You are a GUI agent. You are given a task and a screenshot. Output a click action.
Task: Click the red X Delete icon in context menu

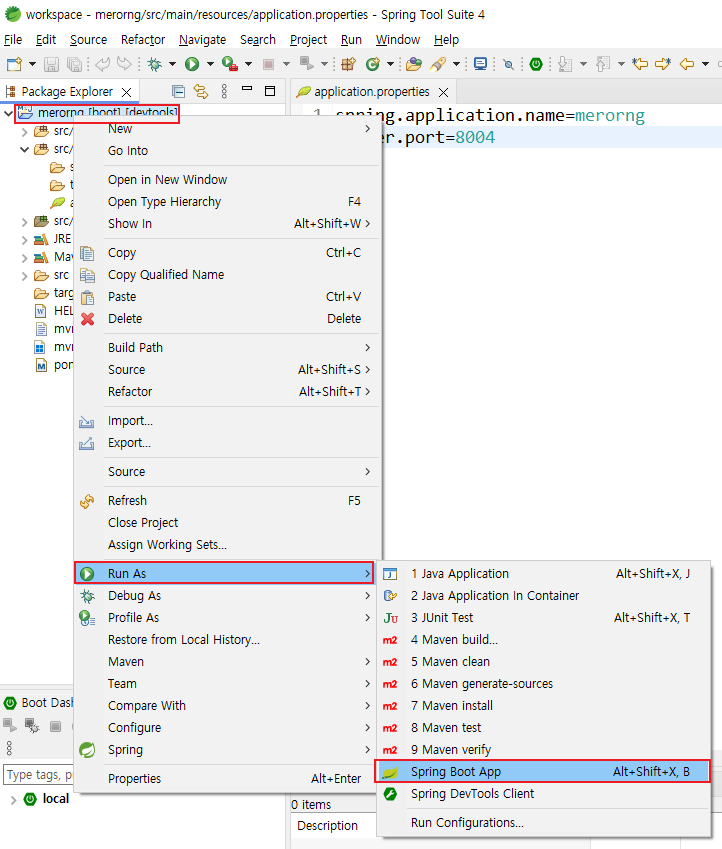(87, 319)
